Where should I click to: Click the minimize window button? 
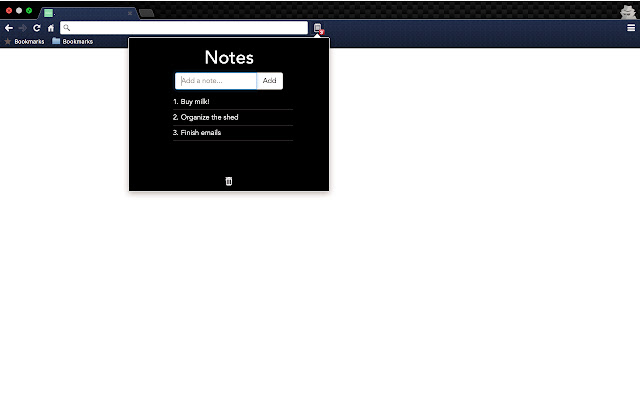point(19,11)
